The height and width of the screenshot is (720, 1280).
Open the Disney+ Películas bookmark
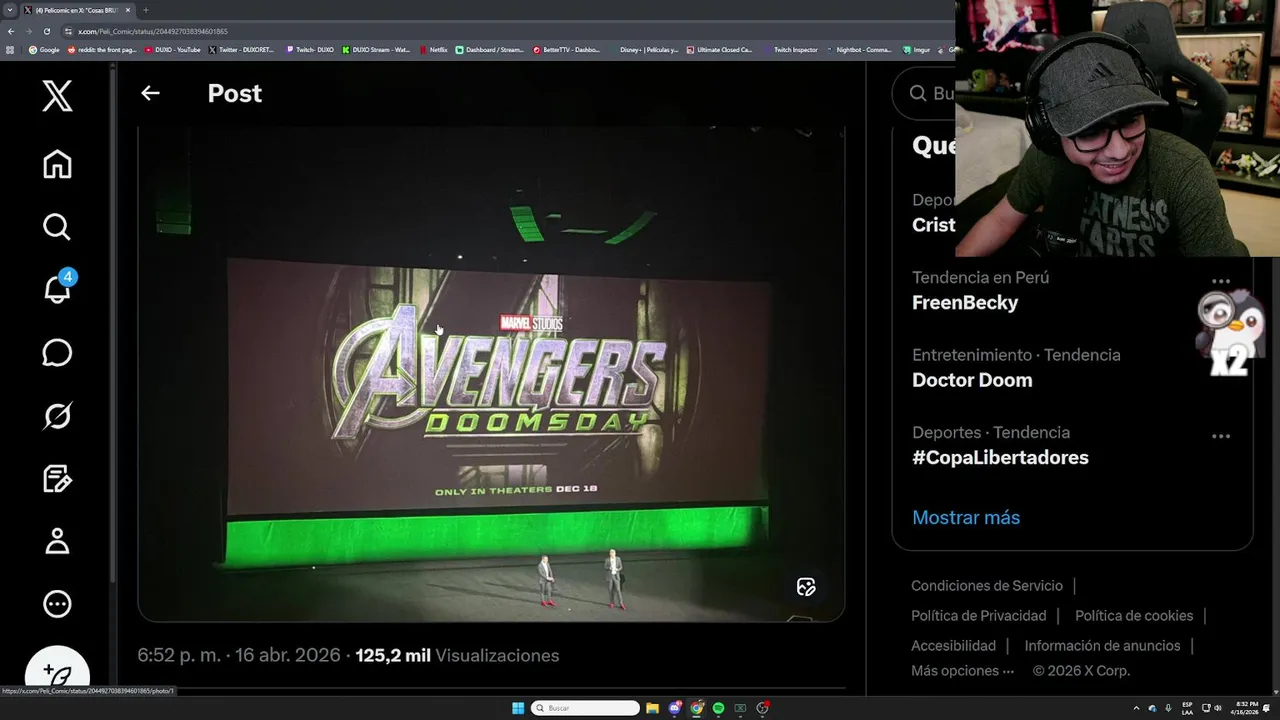point(644,50)
